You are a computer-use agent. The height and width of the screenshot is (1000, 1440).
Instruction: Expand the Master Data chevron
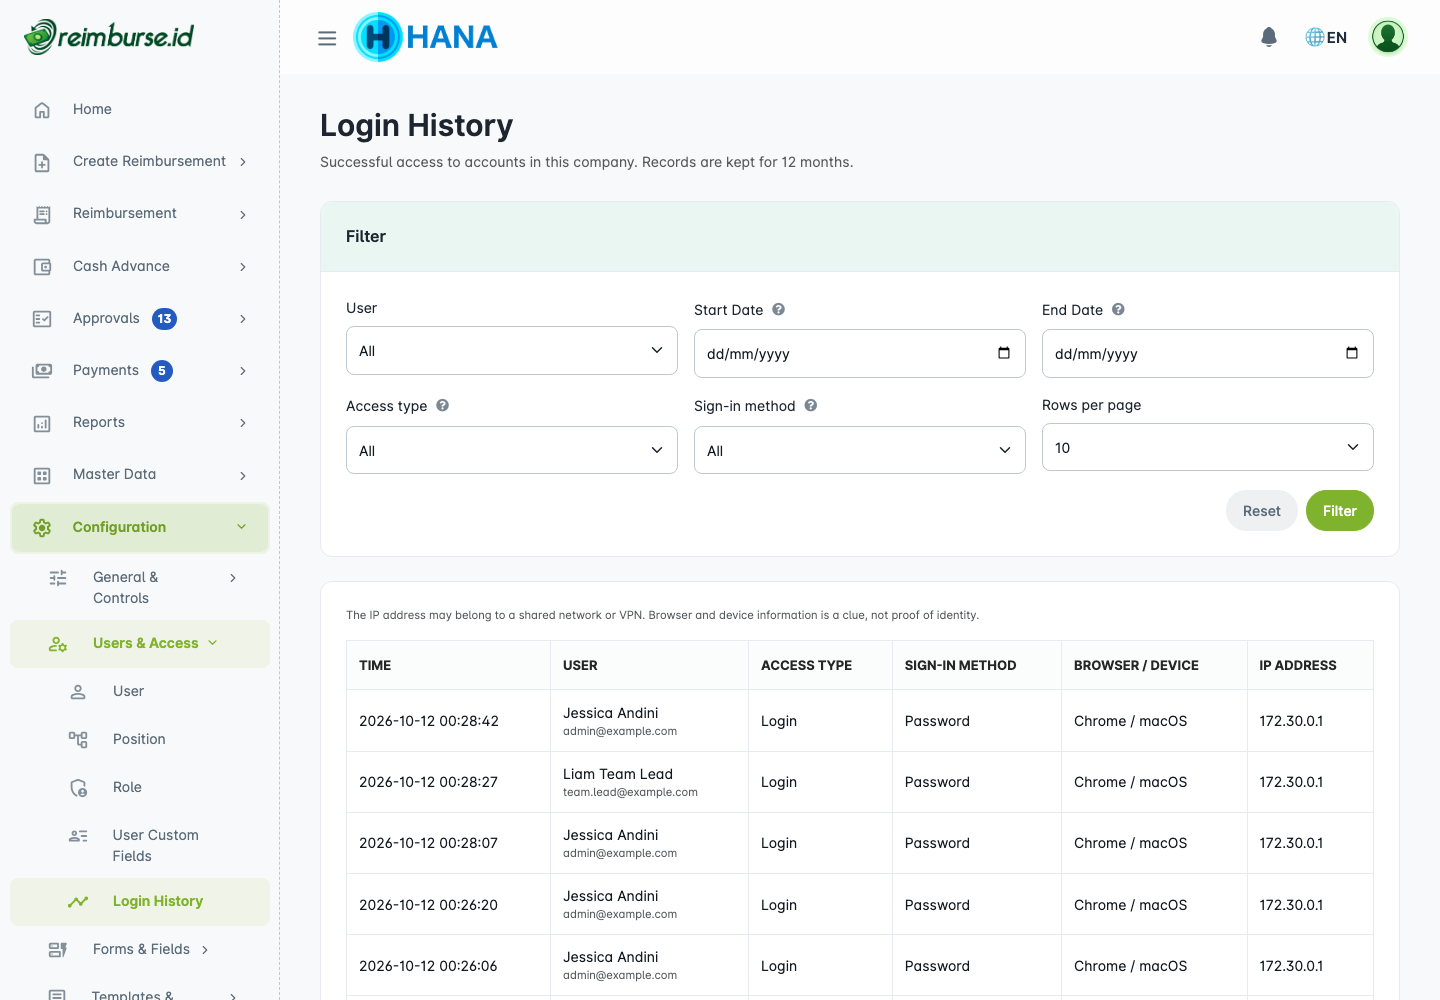click(243, 475)
